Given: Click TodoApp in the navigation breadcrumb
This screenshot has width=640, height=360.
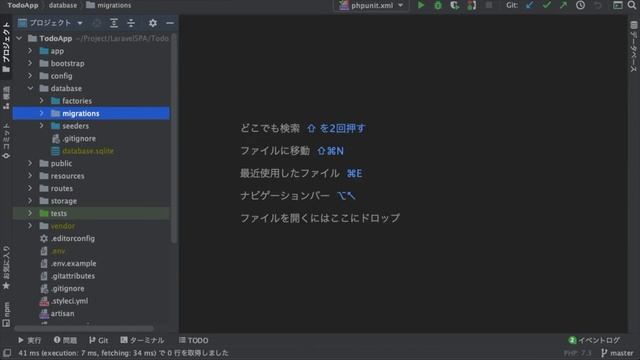Looking at the screenshot, I should (x=23, y=5).
